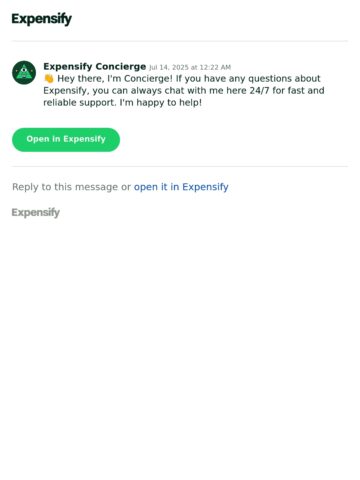
Task: Click the divider above the reply text
Action: pos(180,166)
